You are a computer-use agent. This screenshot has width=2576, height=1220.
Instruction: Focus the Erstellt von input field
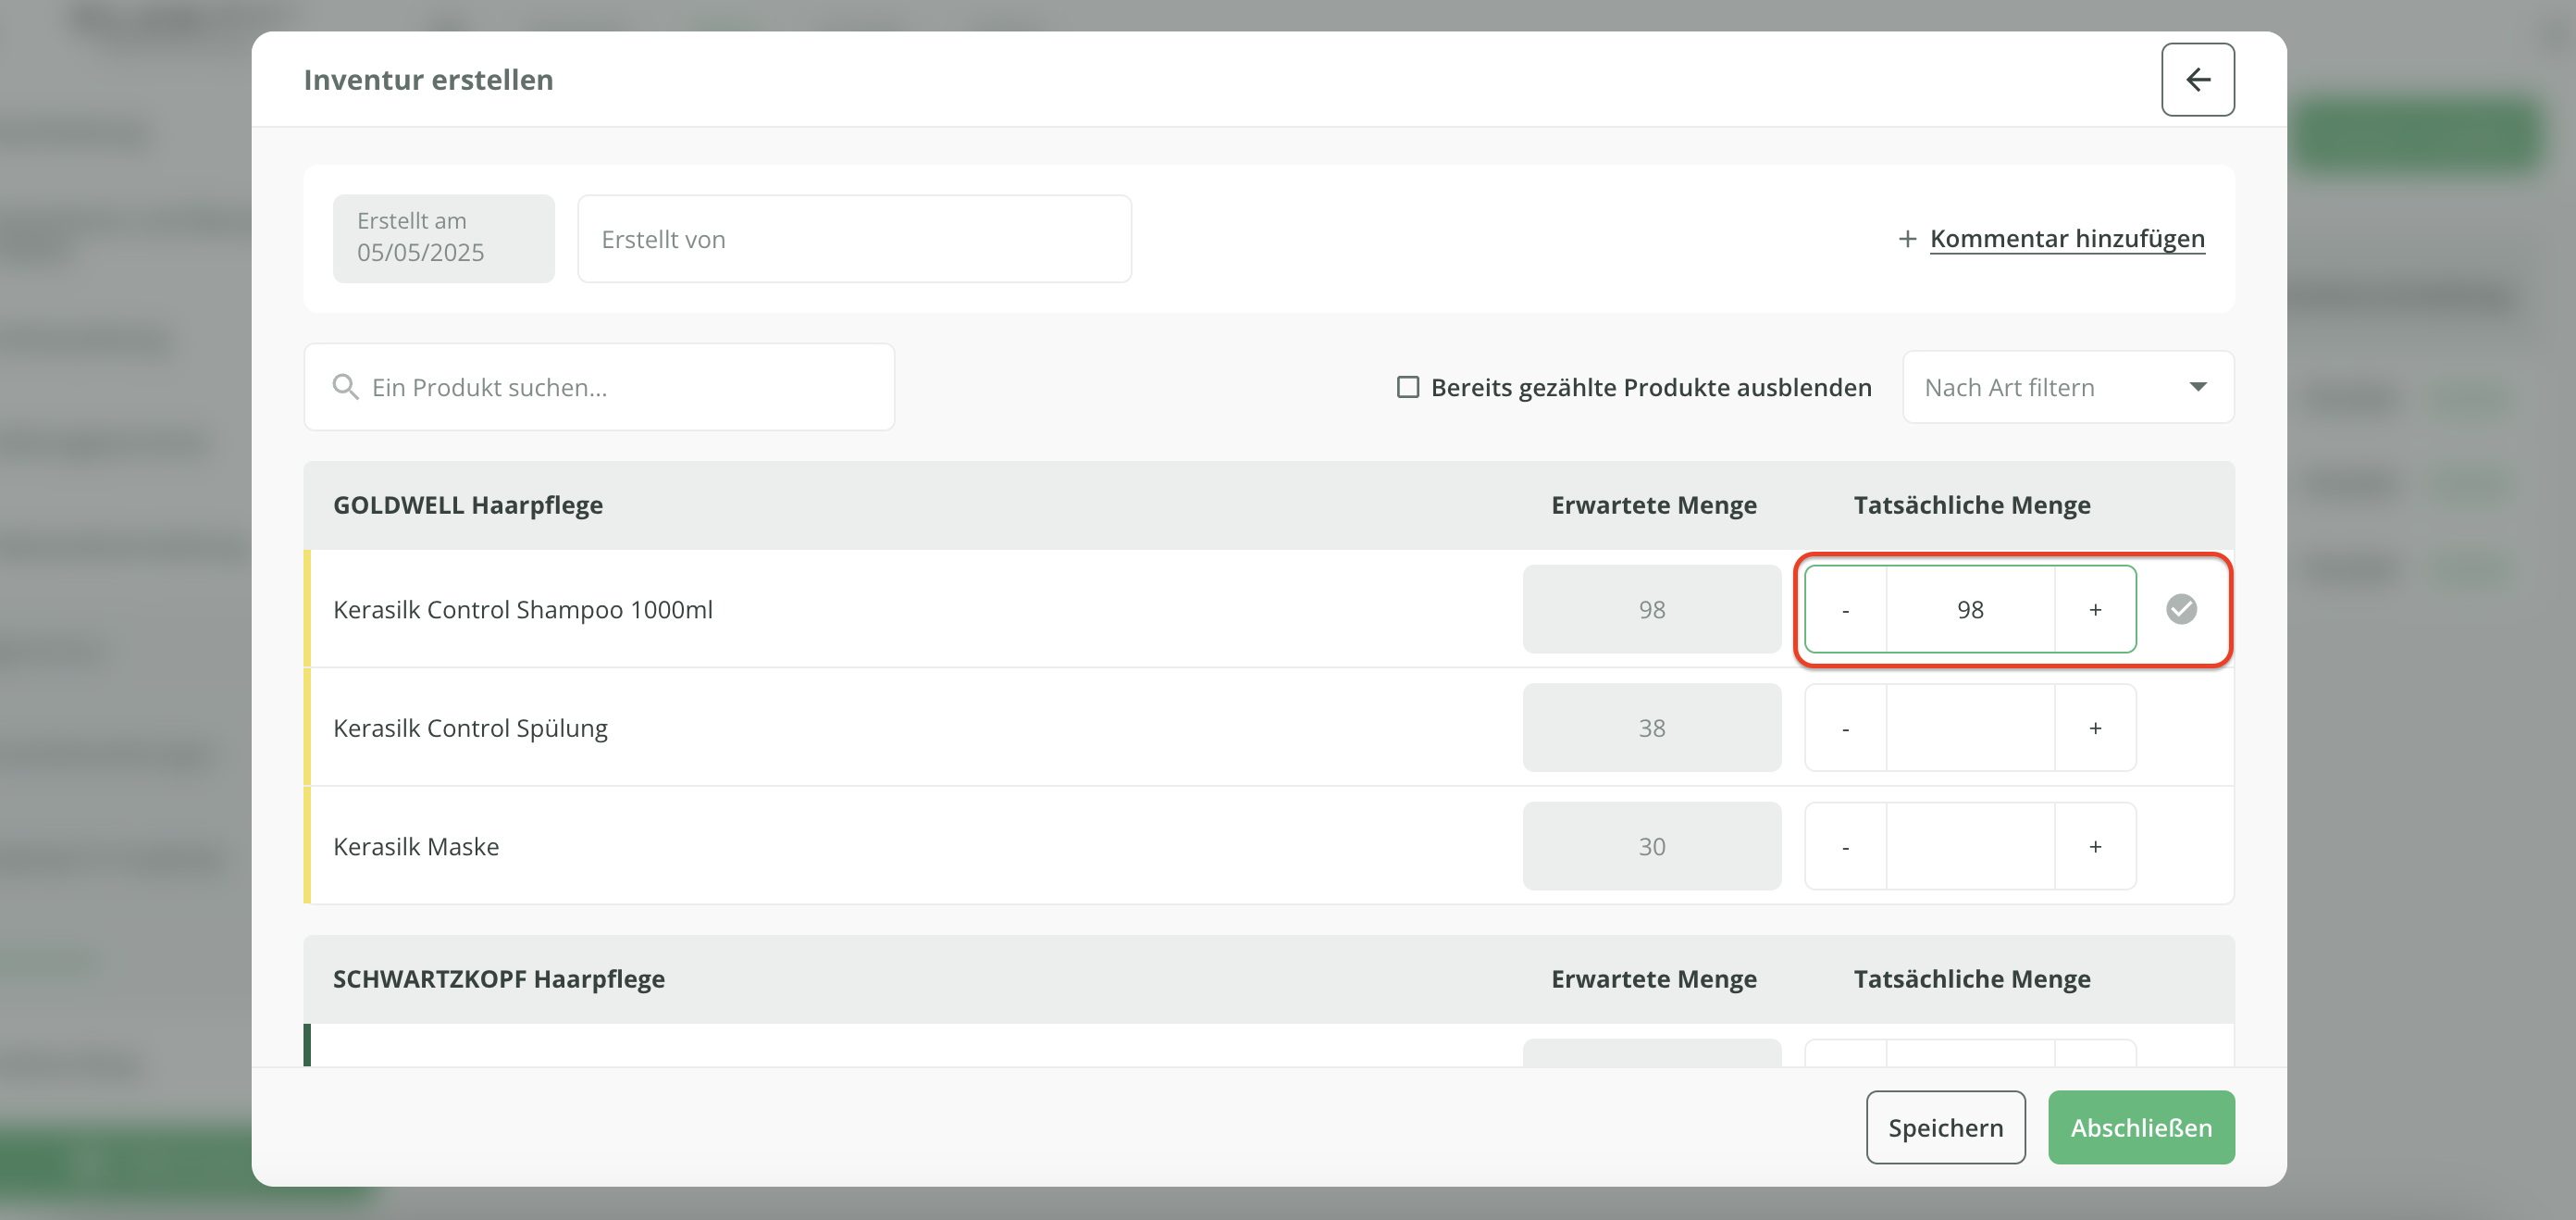(854, 239)
